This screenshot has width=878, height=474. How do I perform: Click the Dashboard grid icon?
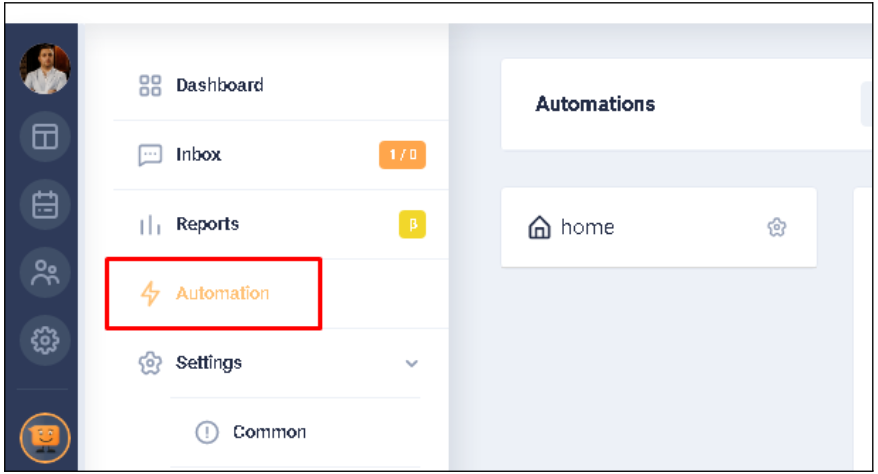pyautogui.click(x=150, y=85)
